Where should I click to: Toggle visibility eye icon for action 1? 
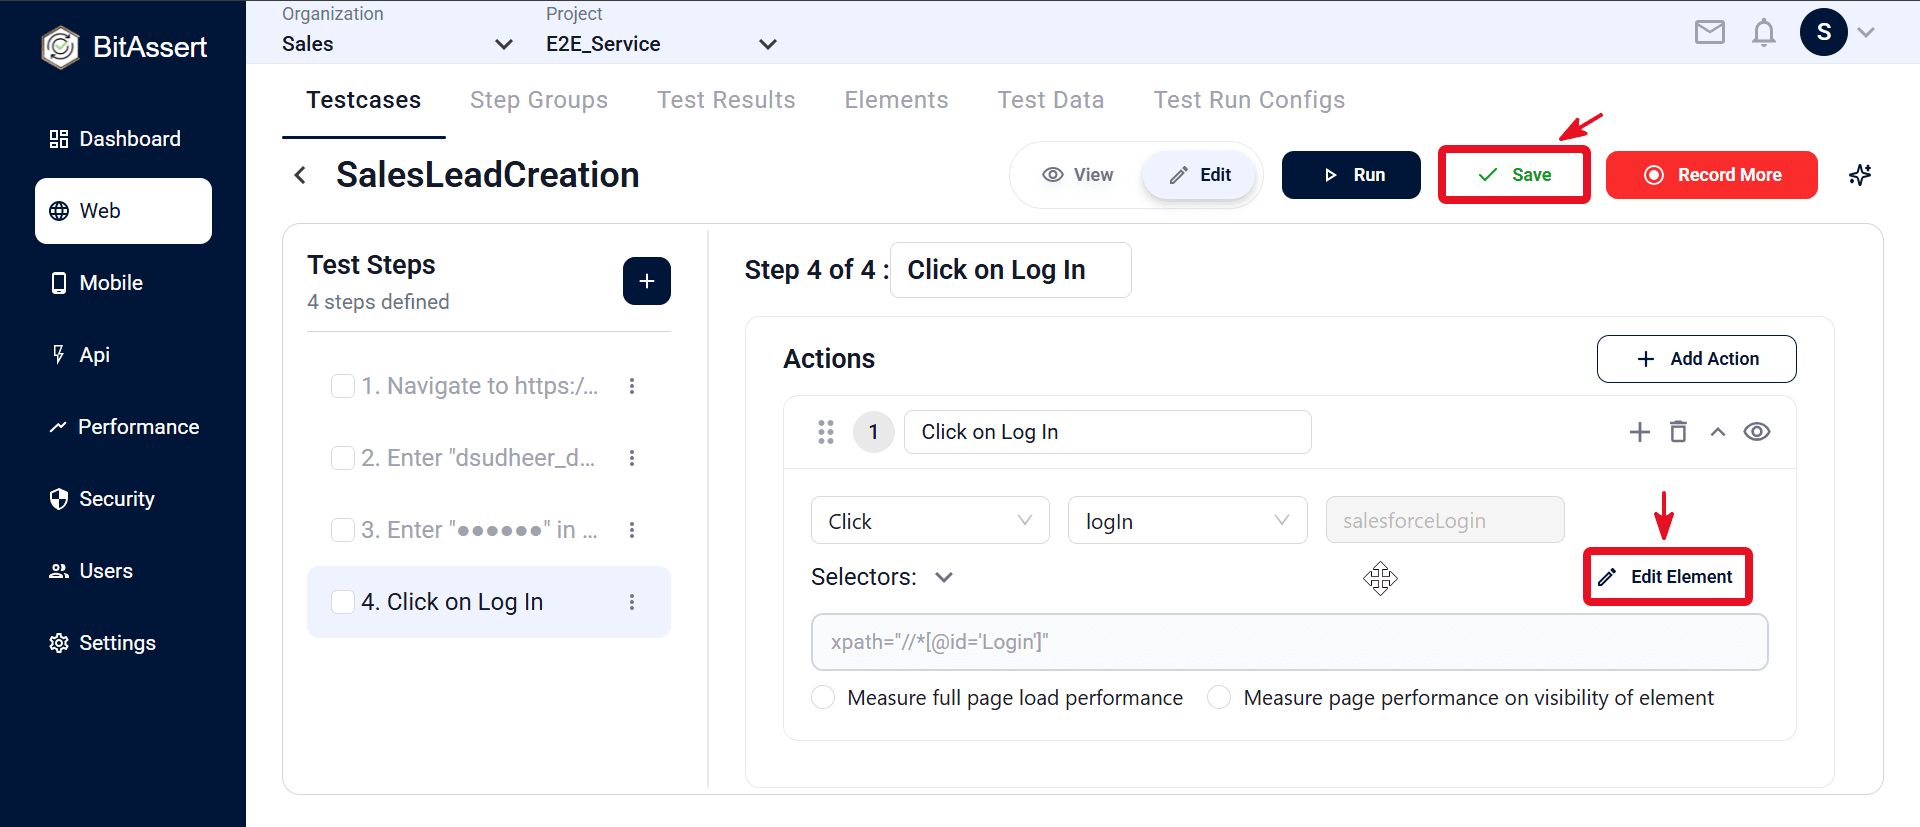click(1757, 432)
